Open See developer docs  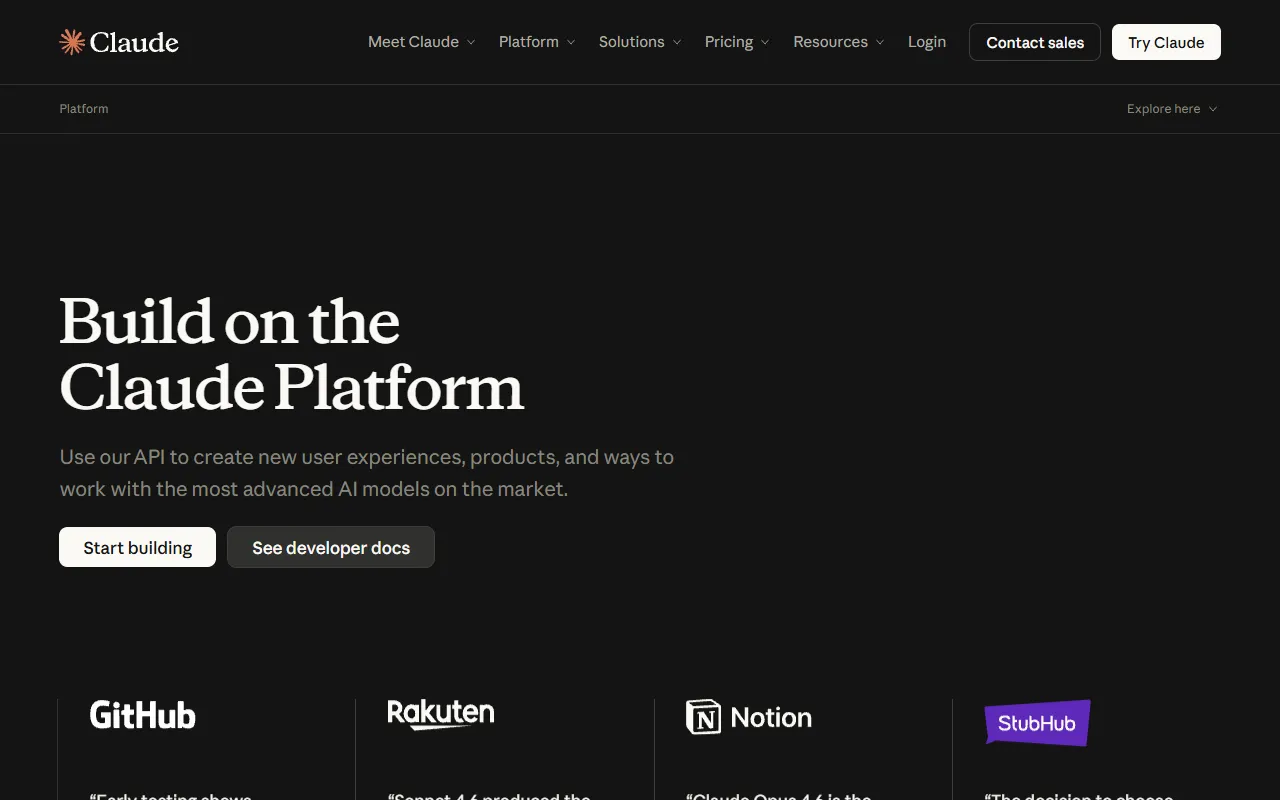[x=330, y=547]
